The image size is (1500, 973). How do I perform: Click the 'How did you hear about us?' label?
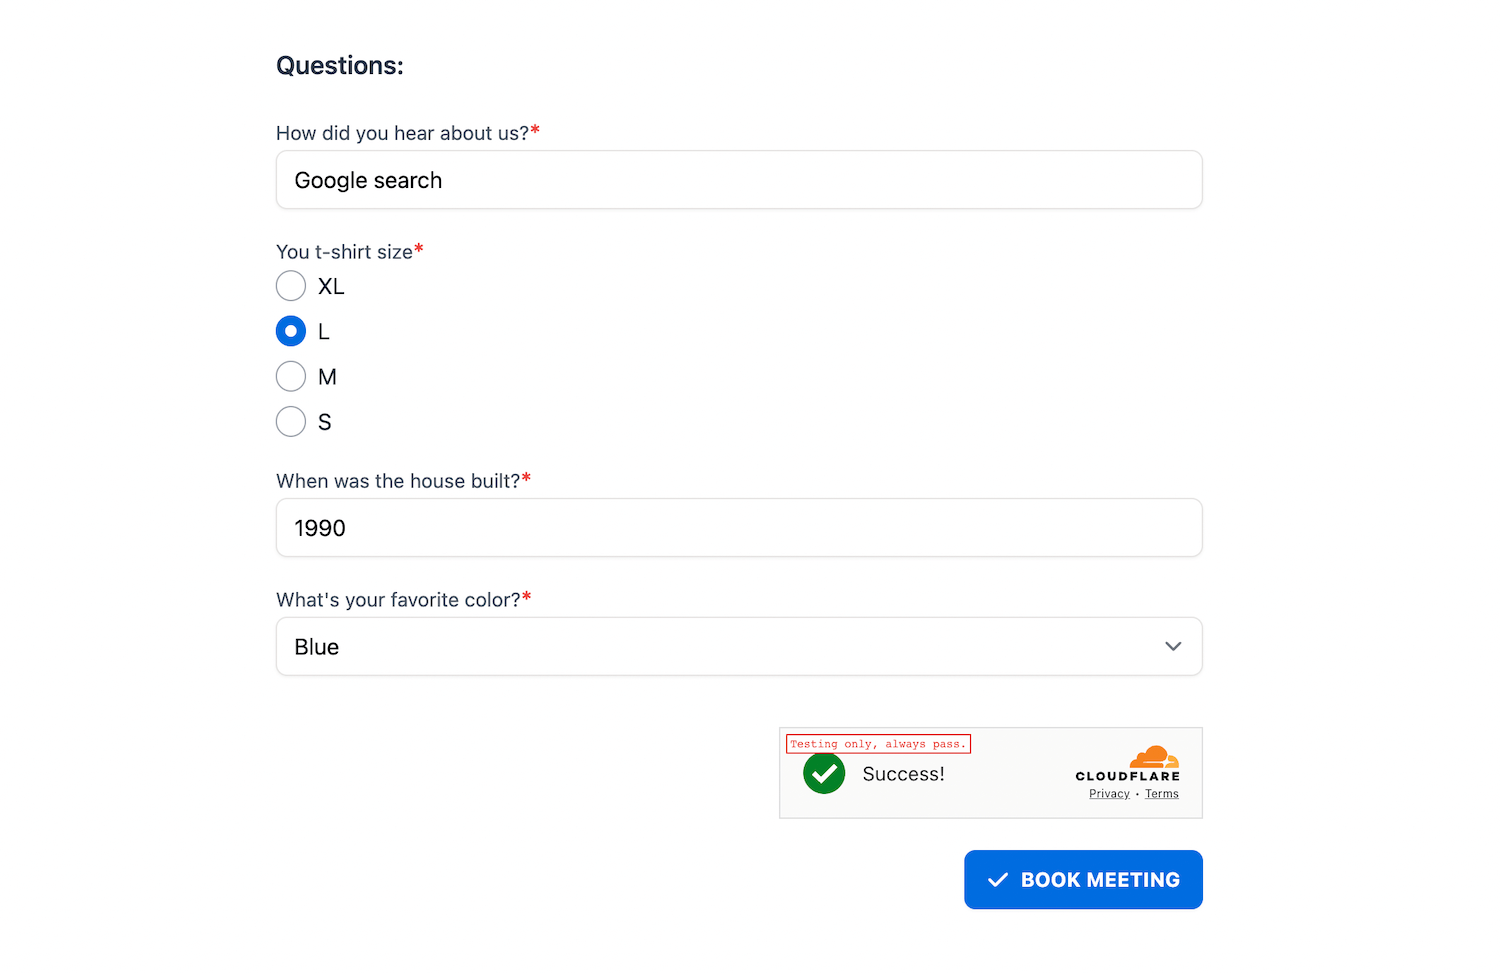pyautogui.click(x=402, y=133)
